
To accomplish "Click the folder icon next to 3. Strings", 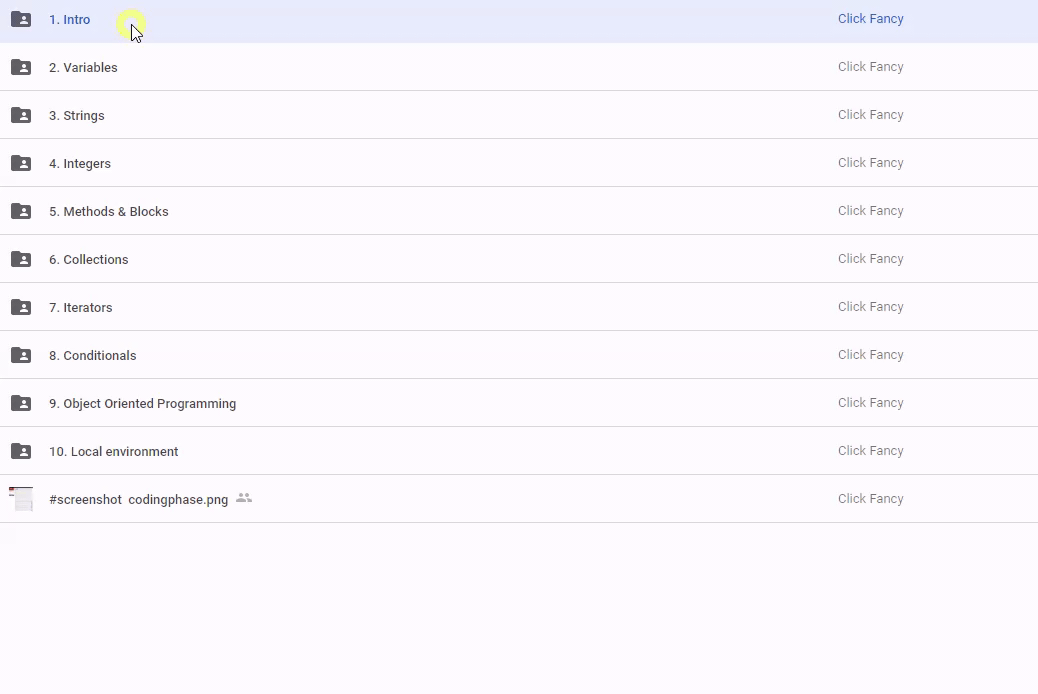I will click(21, 115).
